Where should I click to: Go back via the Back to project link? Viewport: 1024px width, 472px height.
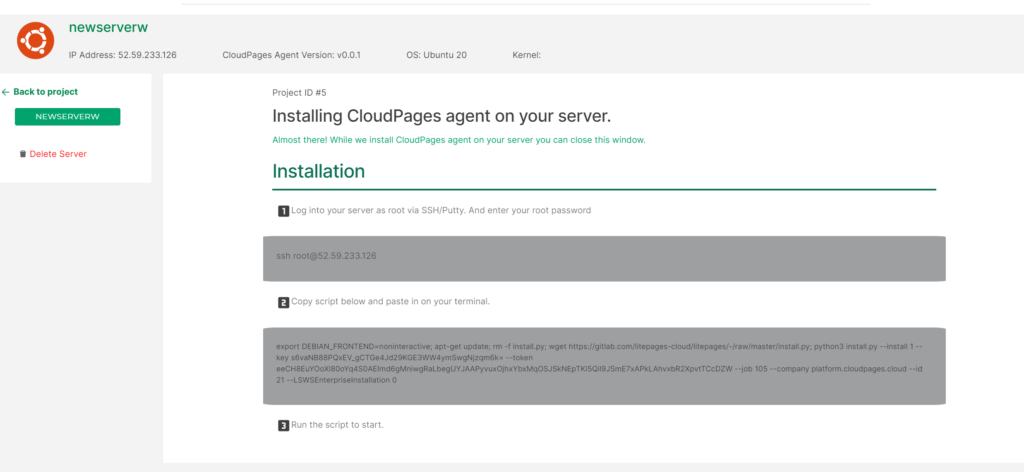(x=45, y=92)
